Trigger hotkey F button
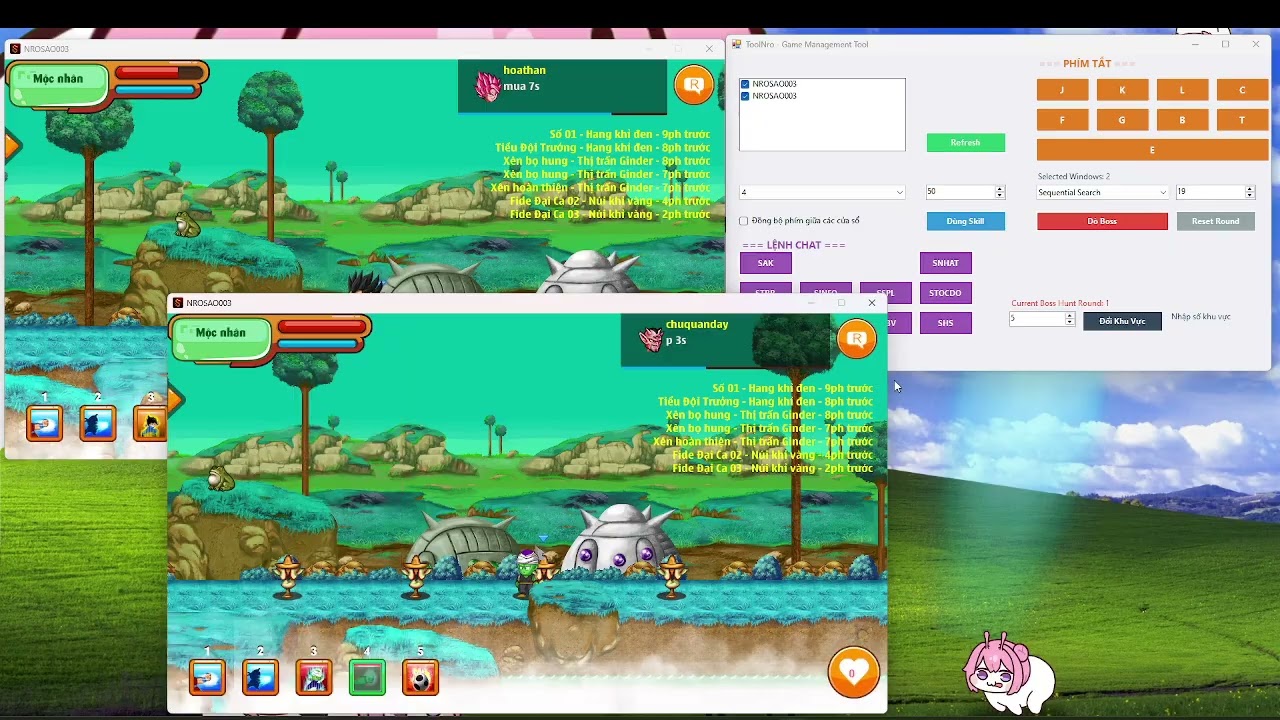Image resolution: width=1280 pixels, height=720 pixels. [1062, 120]
